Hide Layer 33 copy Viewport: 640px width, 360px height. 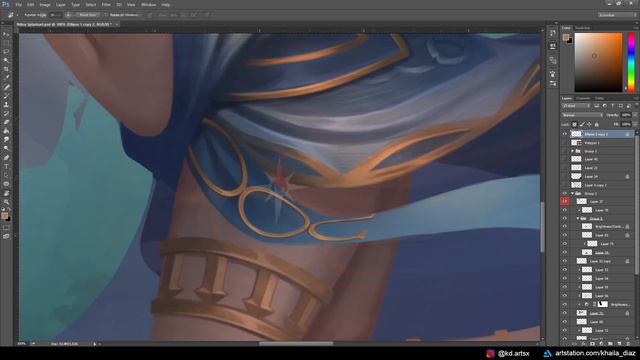565,261
